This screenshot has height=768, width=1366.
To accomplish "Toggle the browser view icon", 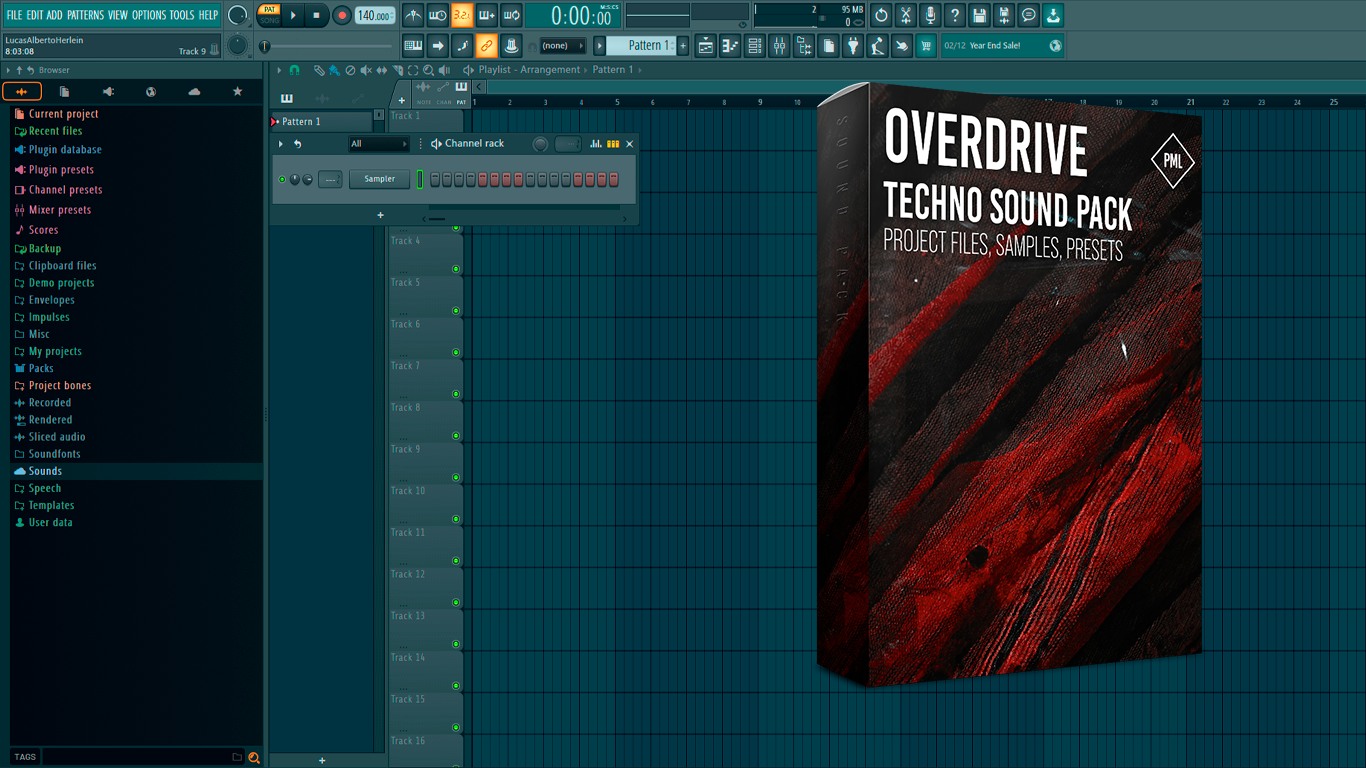I will click(804, 46).
